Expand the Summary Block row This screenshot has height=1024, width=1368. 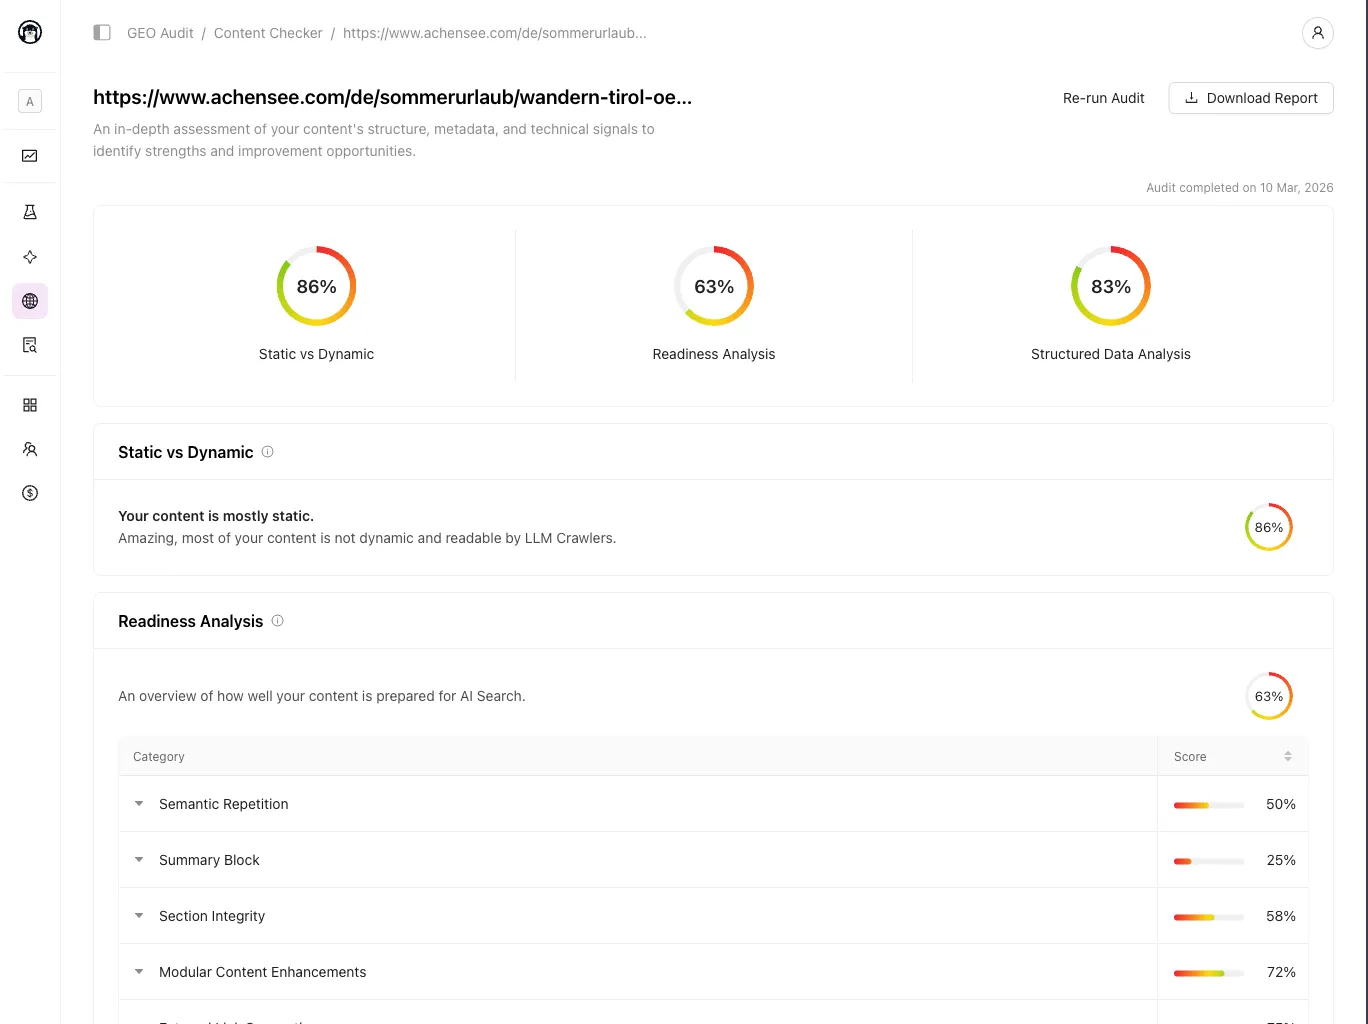pos(139,860)
